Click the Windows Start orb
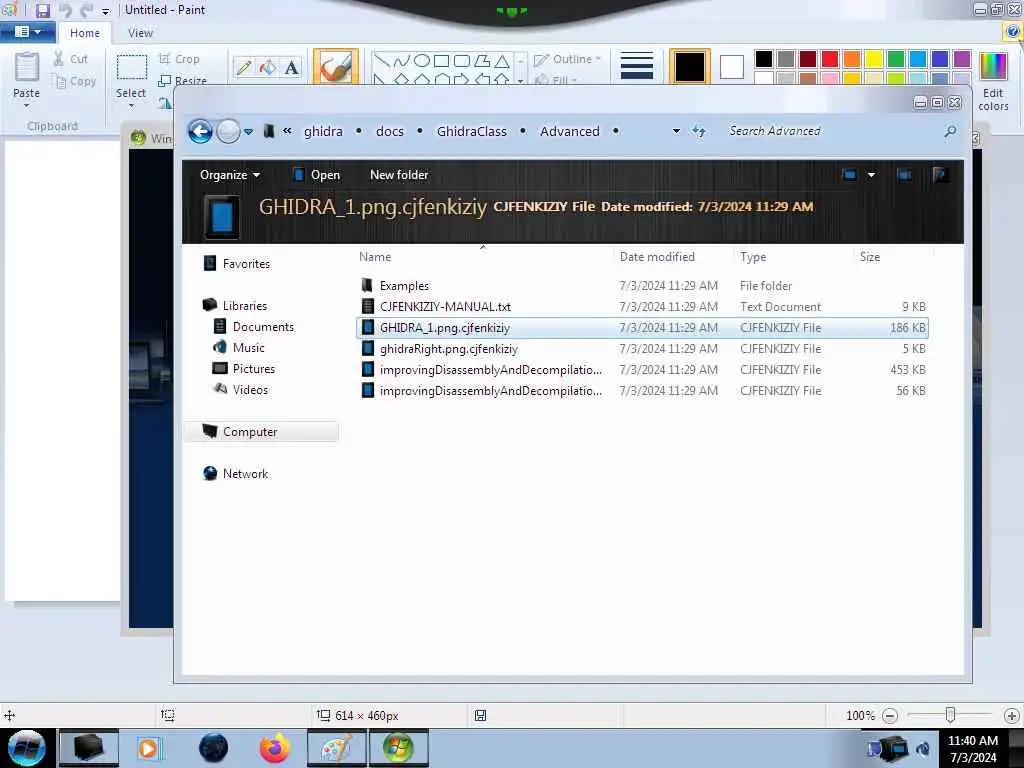This screenshot has width=1024, height=768. [26, 748]
